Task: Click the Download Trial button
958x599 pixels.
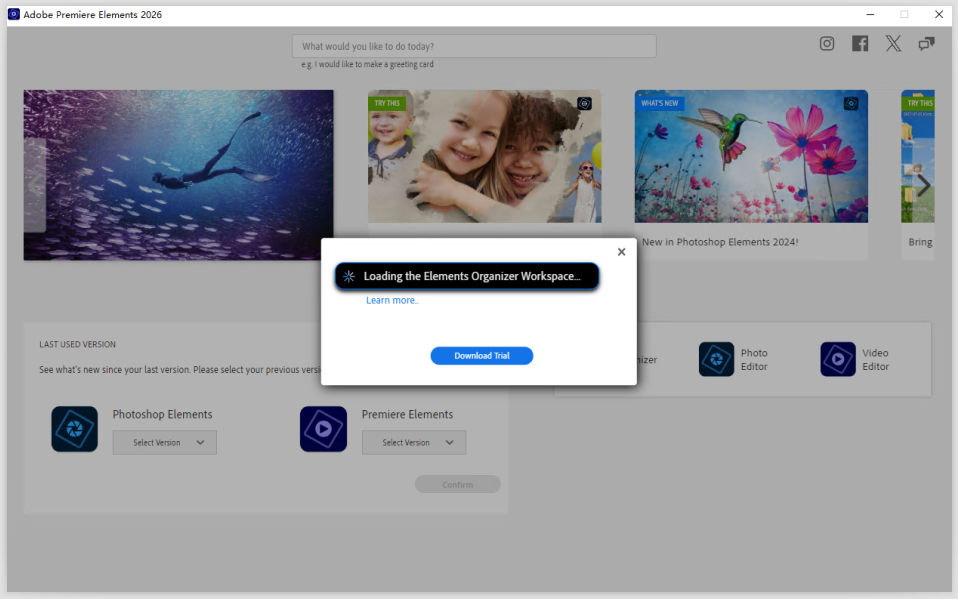Action: 481,356
